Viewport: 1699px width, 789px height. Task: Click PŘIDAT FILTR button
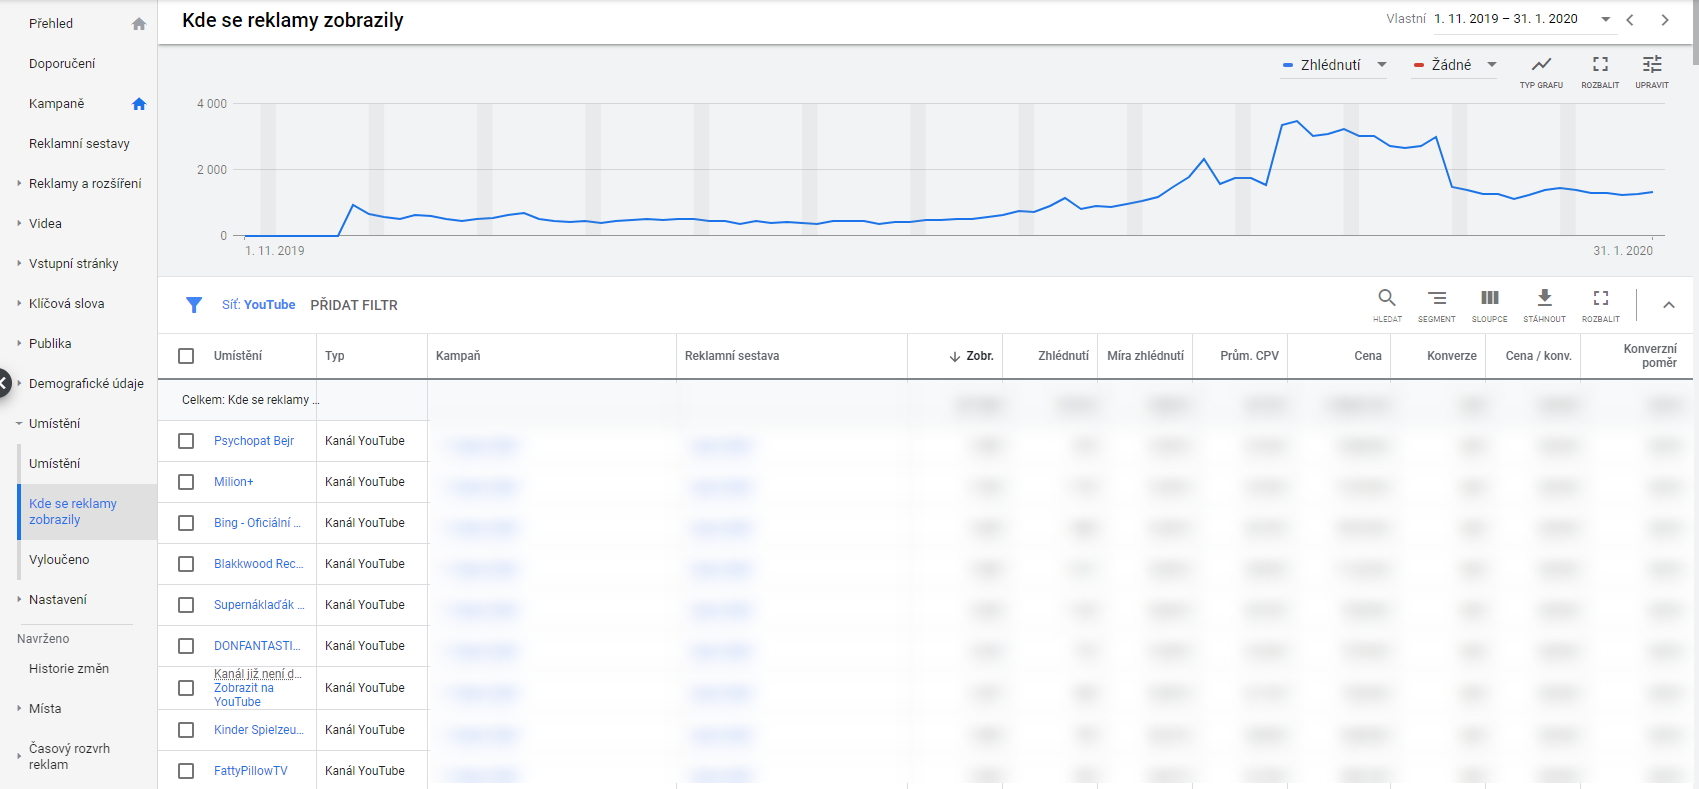coord(354,305)
